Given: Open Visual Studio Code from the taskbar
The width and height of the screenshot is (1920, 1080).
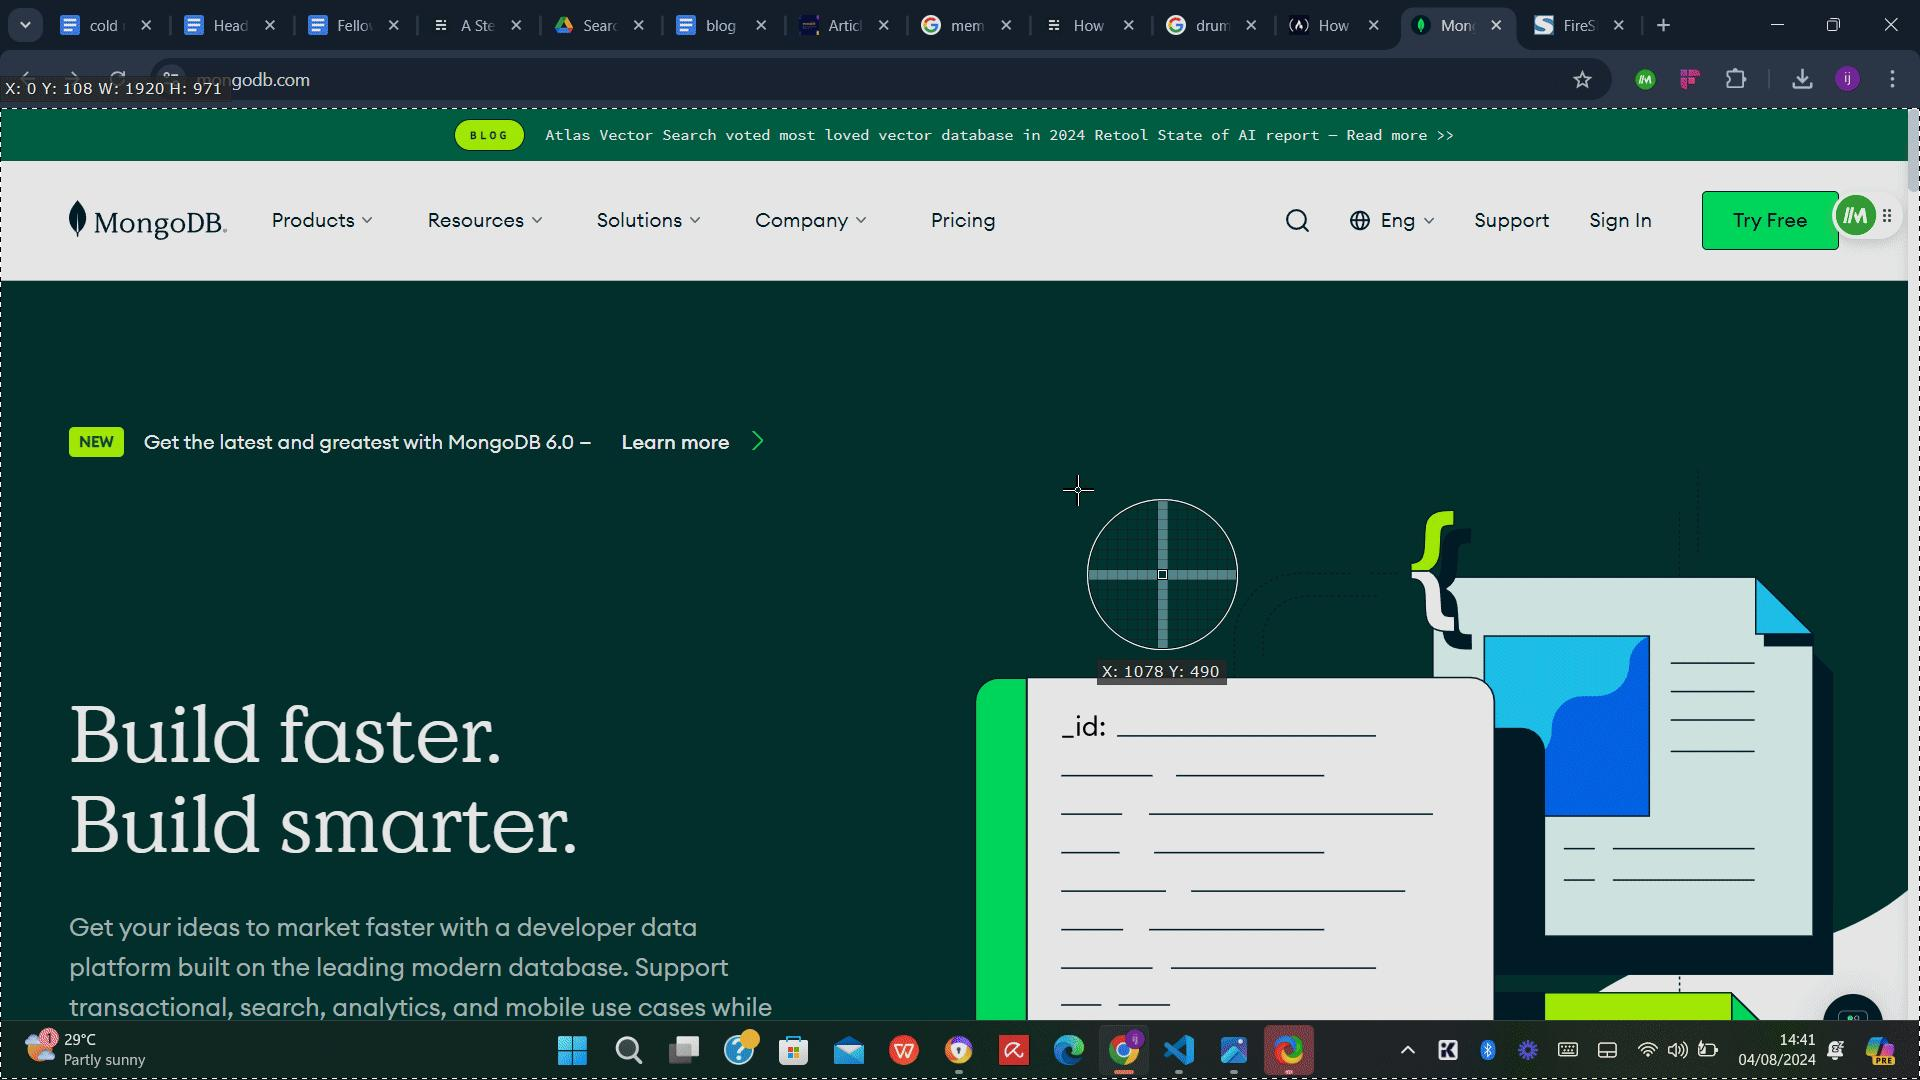Looking at the screenshot, I should 1179,1050.
